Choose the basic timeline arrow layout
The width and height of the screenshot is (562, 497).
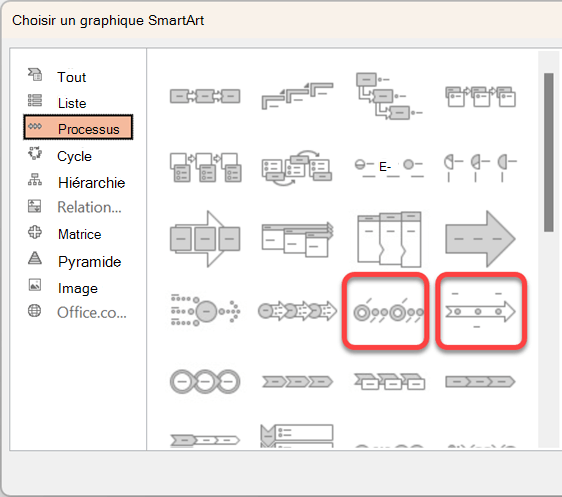coord(481,311)
